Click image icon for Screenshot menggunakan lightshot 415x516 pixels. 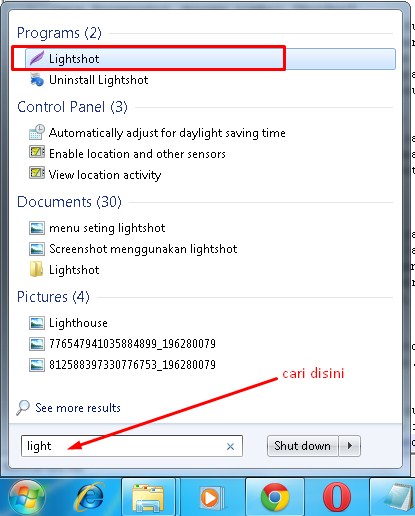point(37,249)
